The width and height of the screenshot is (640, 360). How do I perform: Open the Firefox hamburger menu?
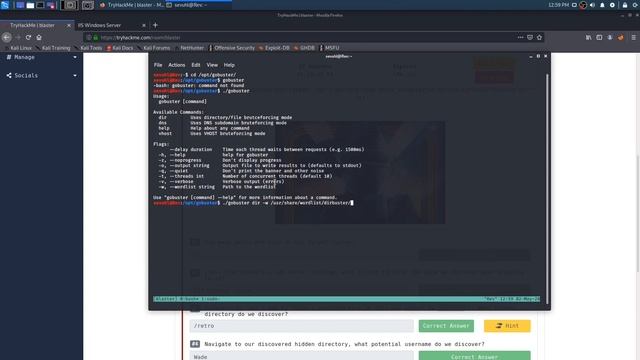pos(633,38)
